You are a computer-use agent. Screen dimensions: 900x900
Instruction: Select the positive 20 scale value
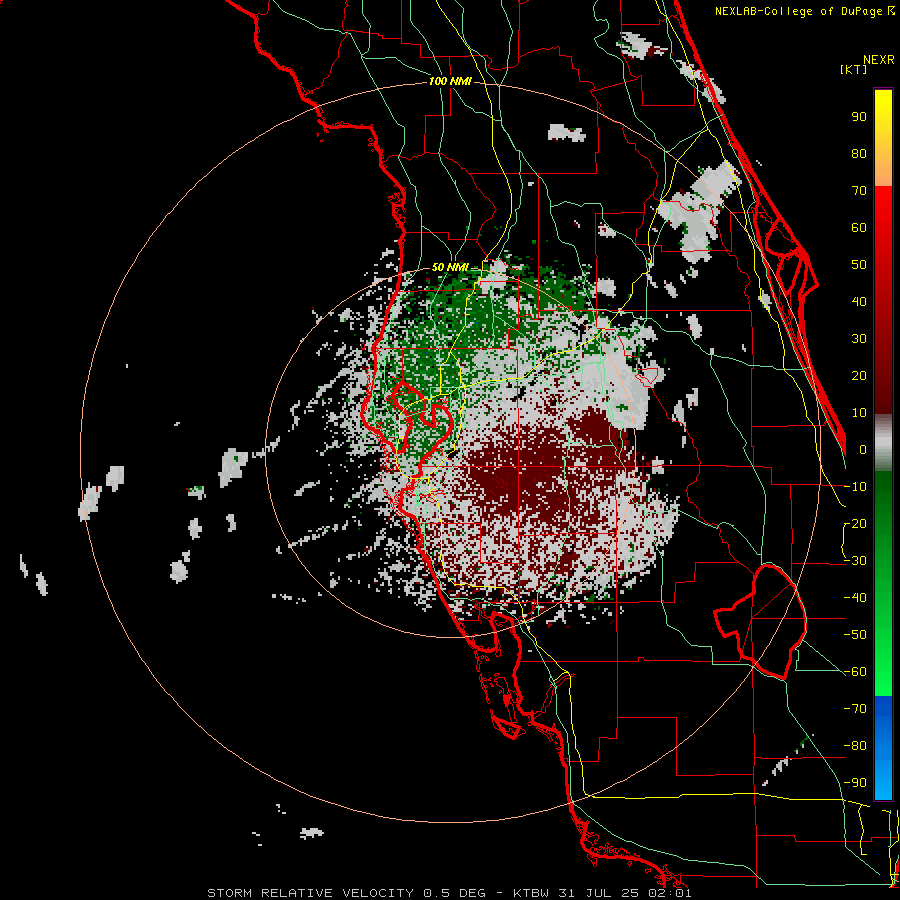tap(859, 376)
